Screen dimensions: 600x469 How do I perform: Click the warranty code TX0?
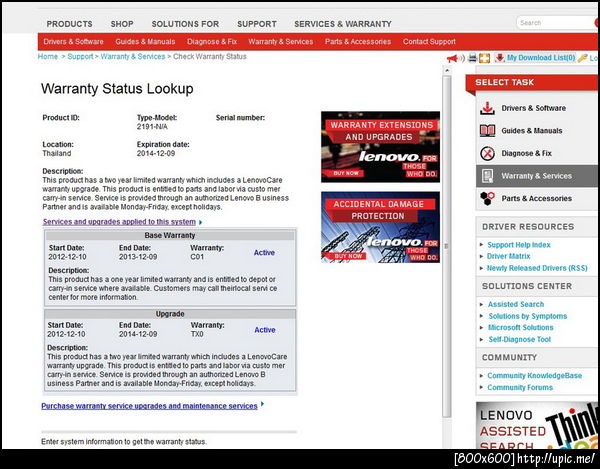click(197, 334)
